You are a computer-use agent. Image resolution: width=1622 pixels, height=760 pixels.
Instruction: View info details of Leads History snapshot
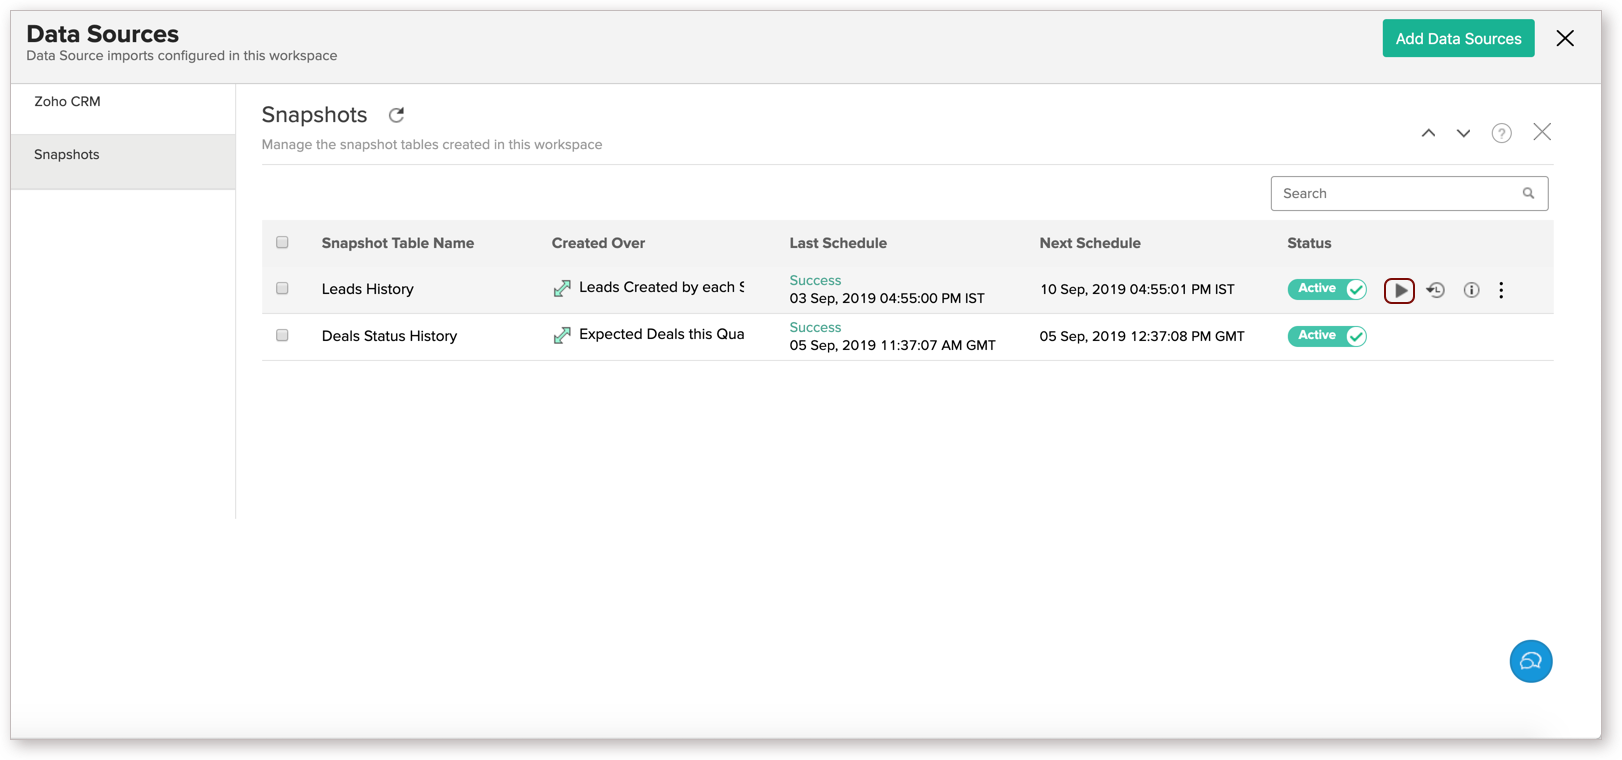coord(1471,290)
